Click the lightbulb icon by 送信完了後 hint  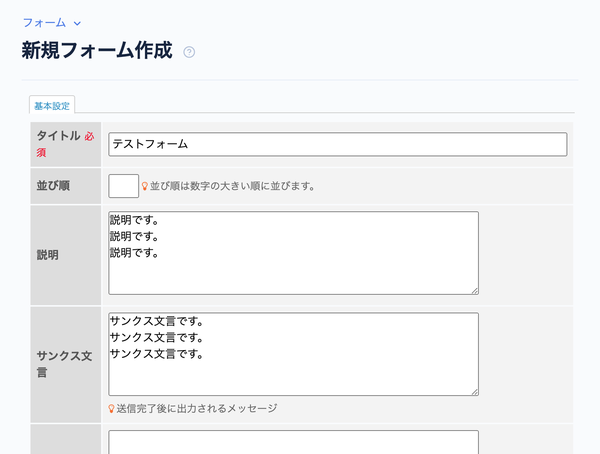coord(111,409)
